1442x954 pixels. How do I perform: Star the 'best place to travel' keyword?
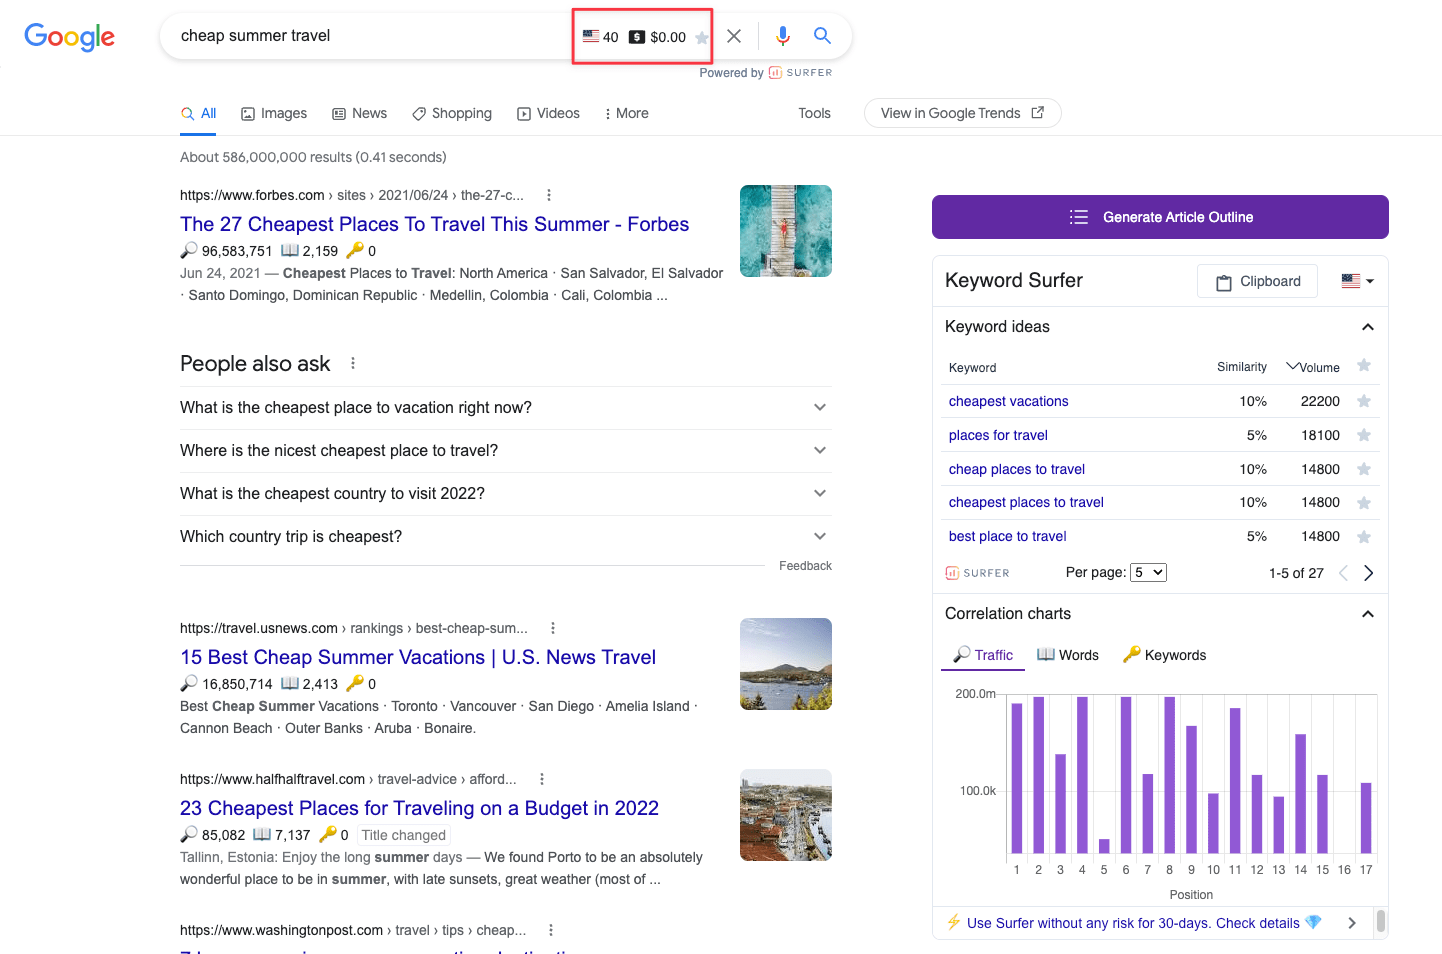1364,537
